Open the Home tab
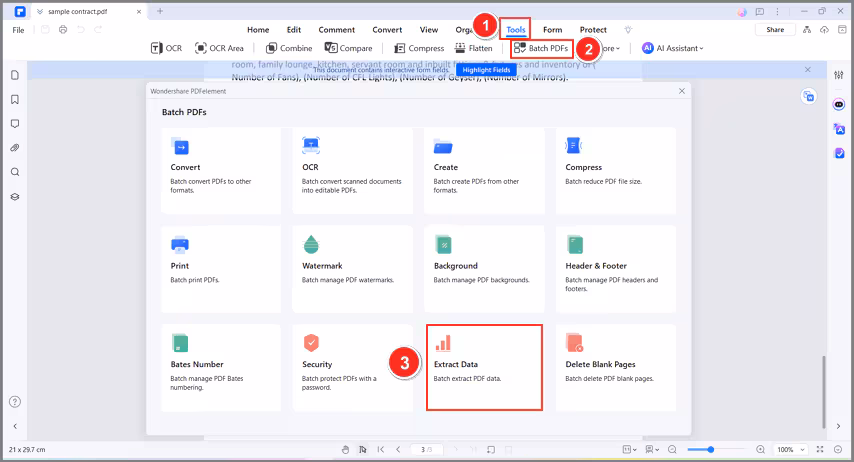854x462 pixels. tap(258, 29)
